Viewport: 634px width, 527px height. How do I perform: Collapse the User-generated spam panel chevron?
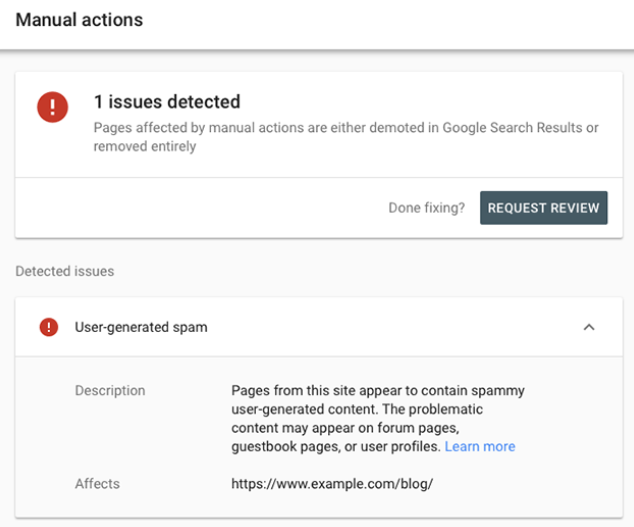pyautogui.click(x=588, y=327)
